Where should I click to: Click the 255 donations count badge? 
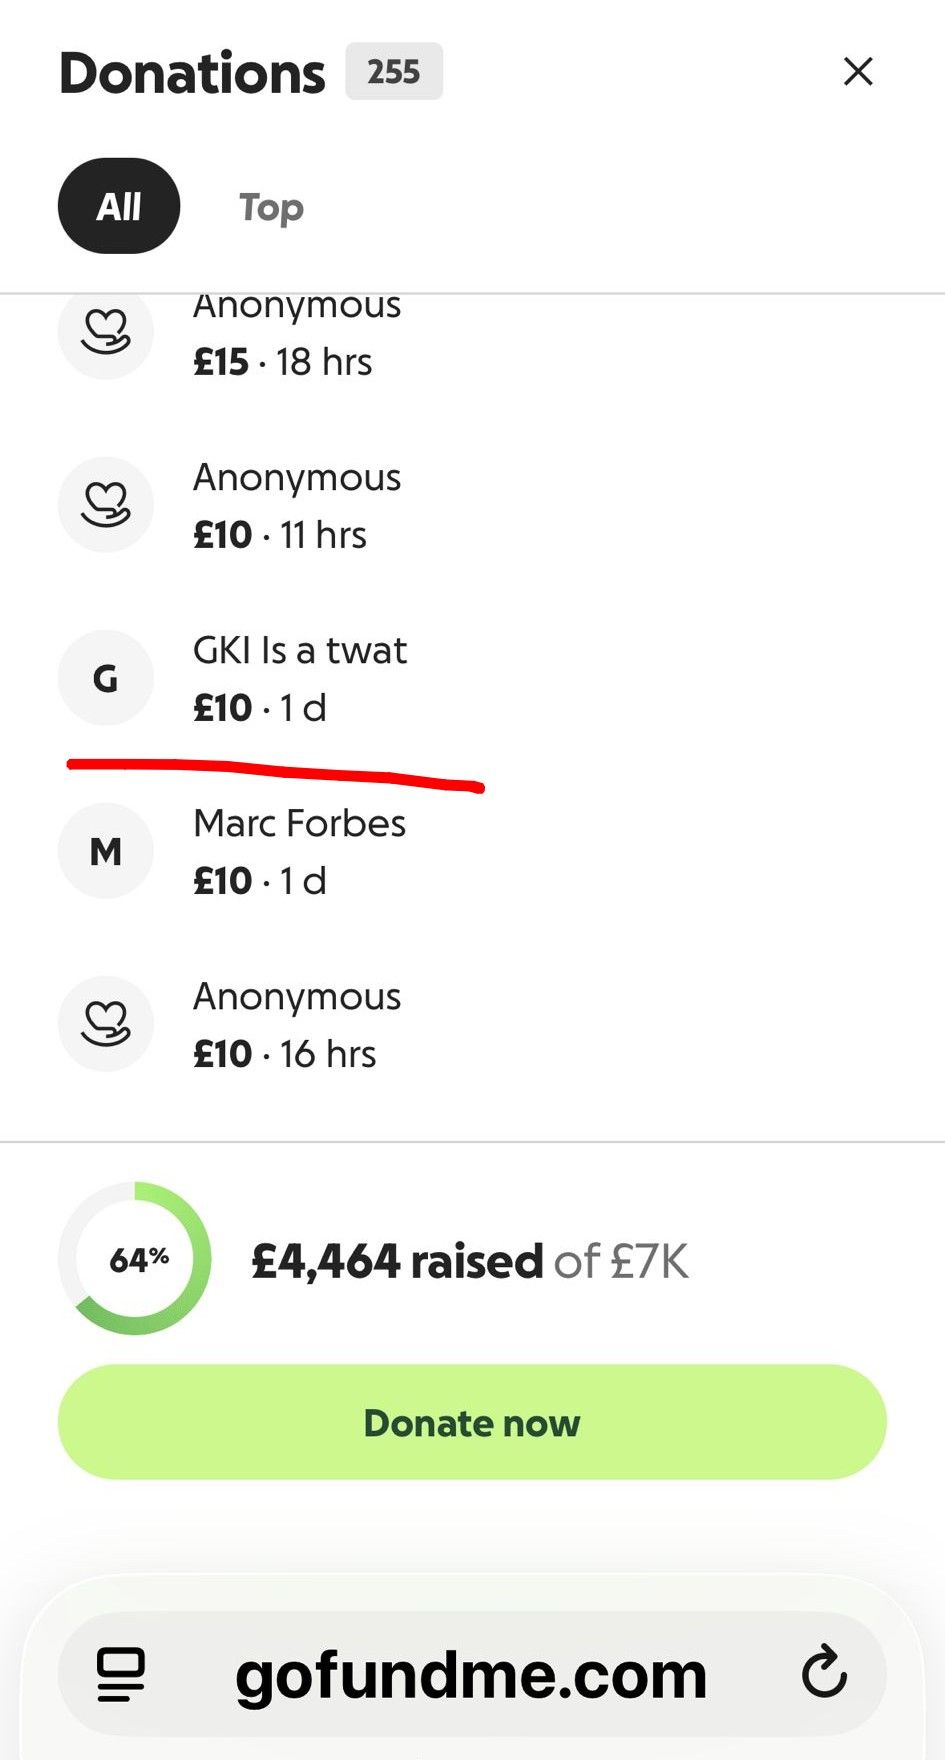coord(394,72)
